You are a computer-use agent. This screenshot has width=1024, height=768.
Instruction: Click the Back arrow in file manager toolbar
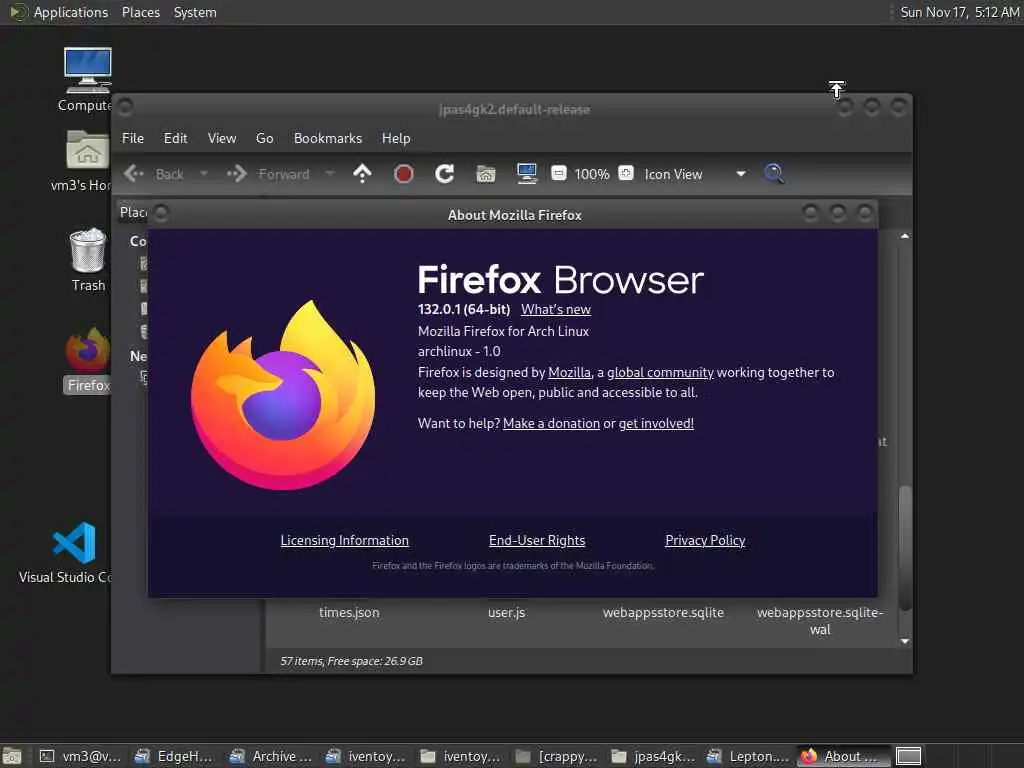pyautogui.click(x=134, y=174)
